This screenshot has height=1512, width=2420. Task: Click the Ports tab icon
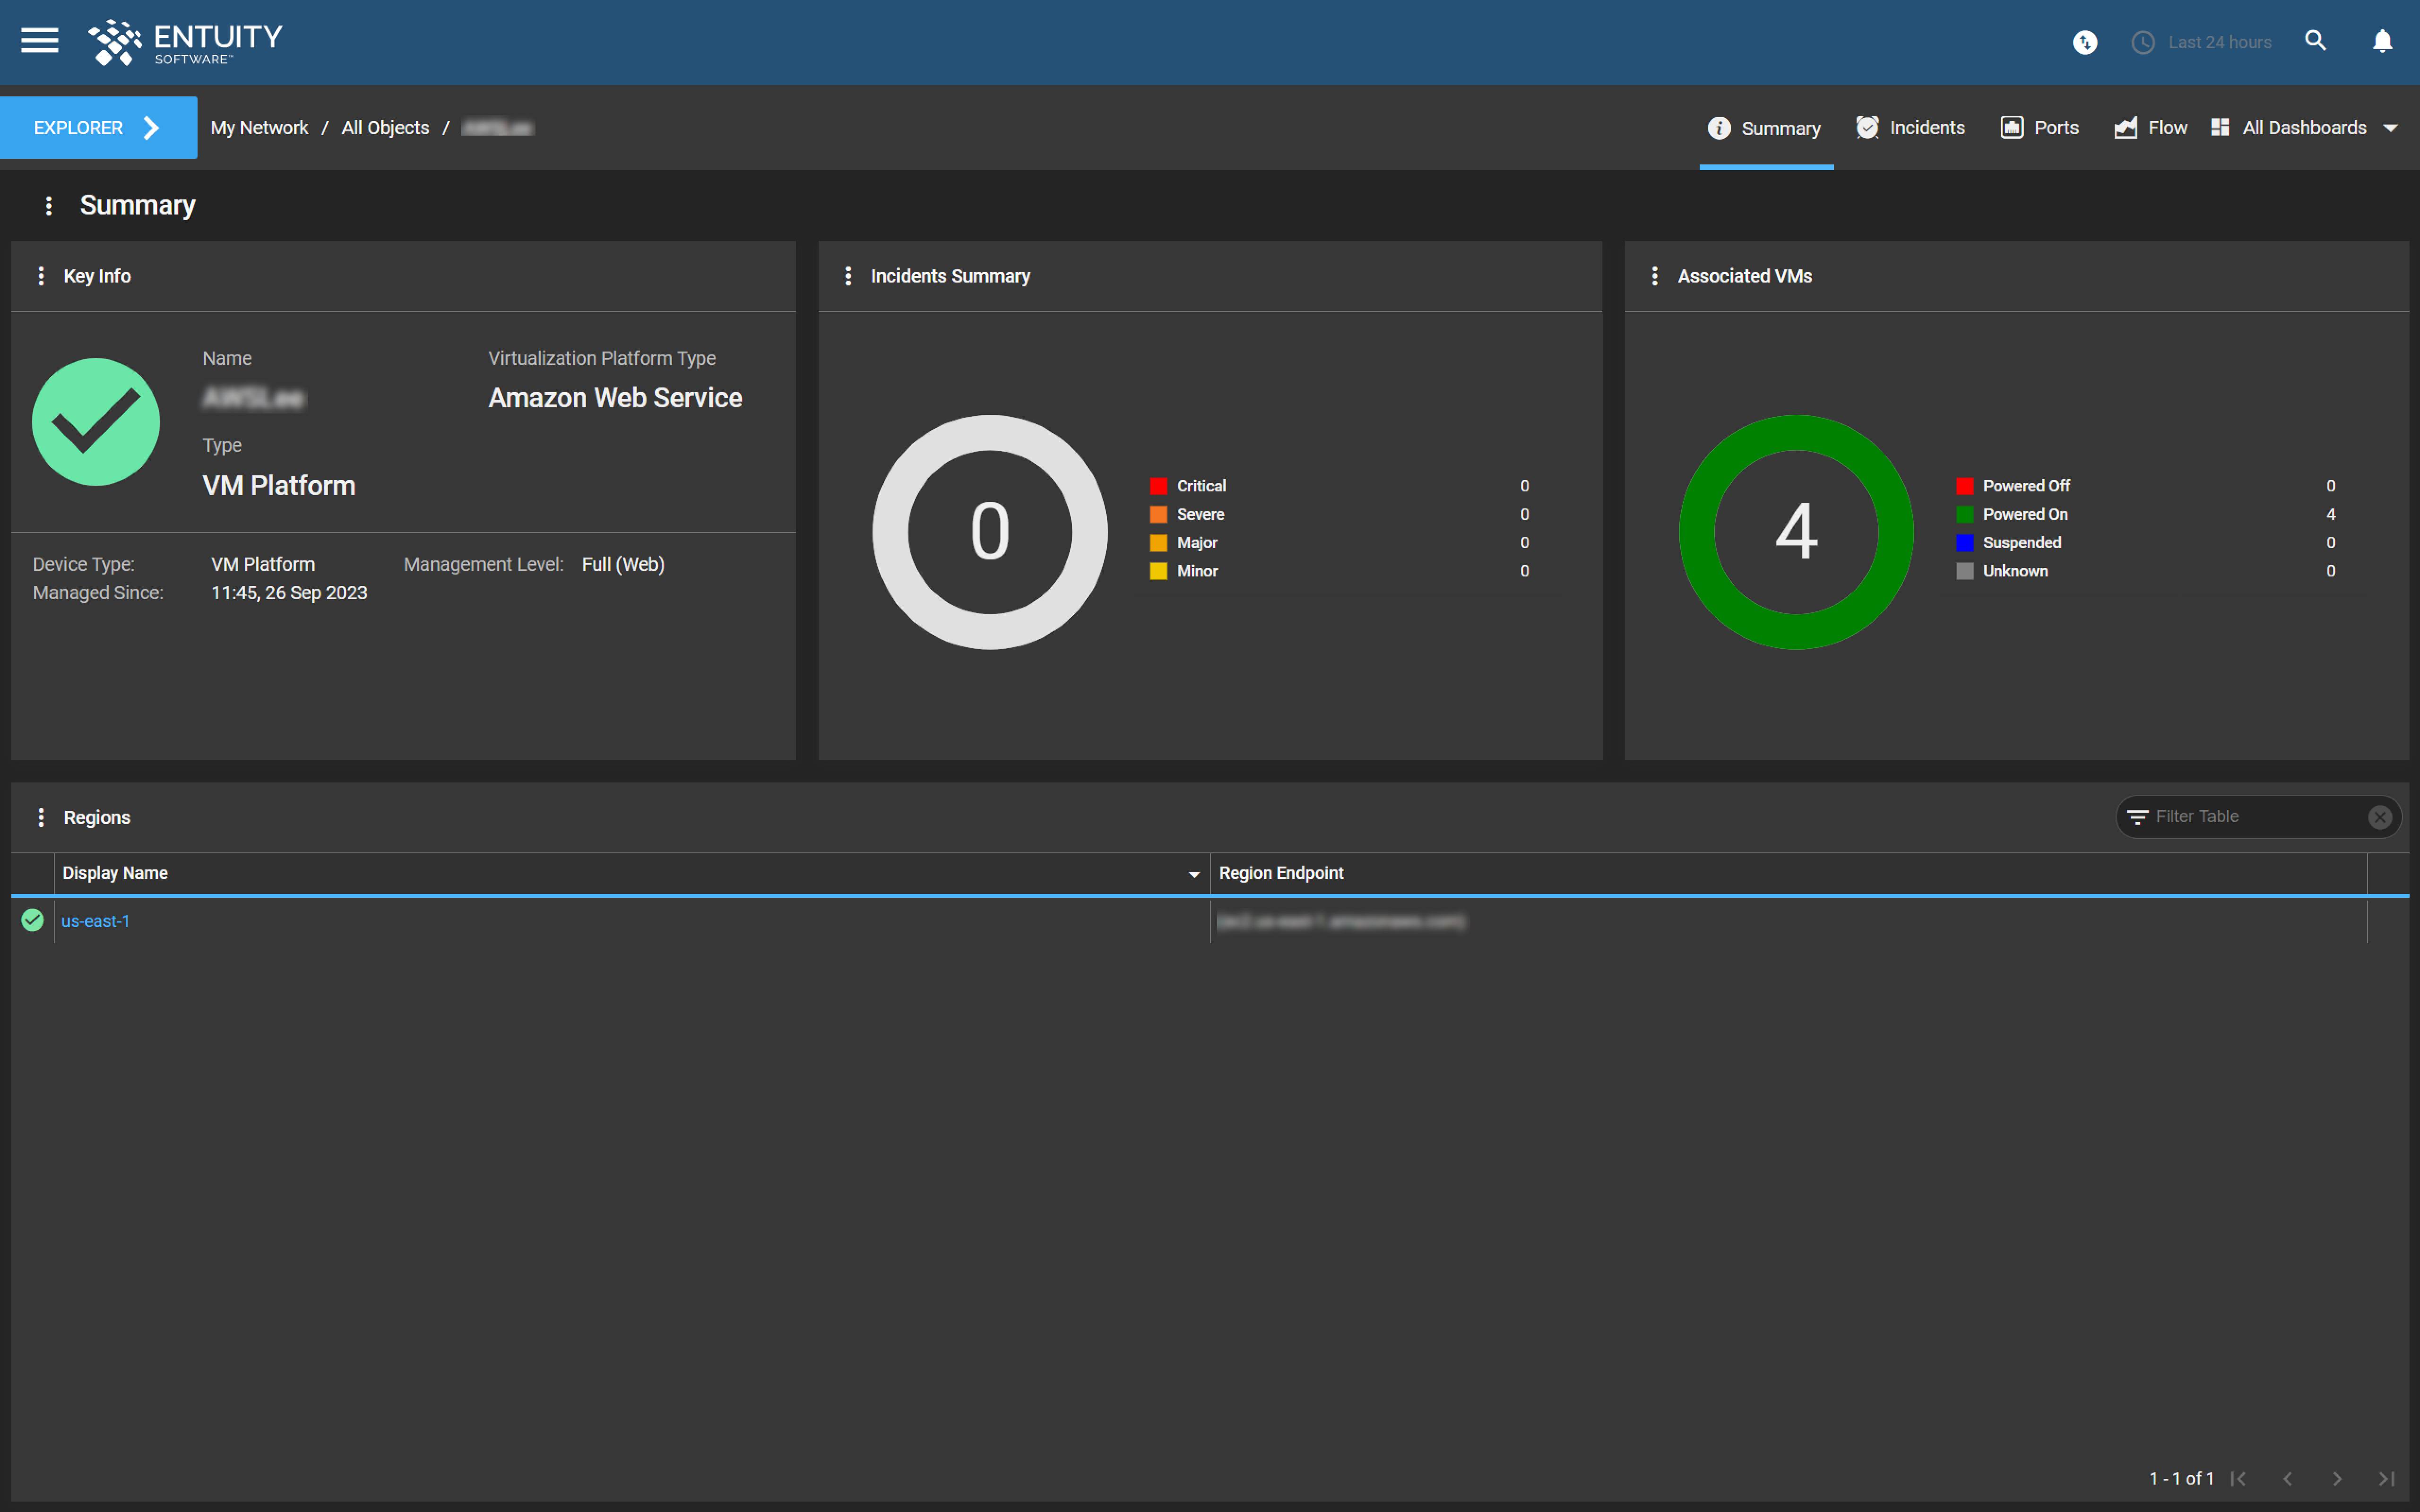[x=2012, y=127]
